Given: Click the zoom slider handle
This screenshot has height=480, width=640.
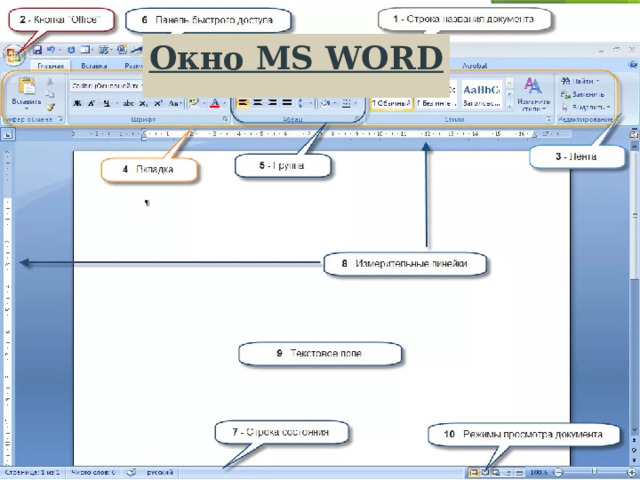Looking at the screenshot, I should (x=595, y=472).
